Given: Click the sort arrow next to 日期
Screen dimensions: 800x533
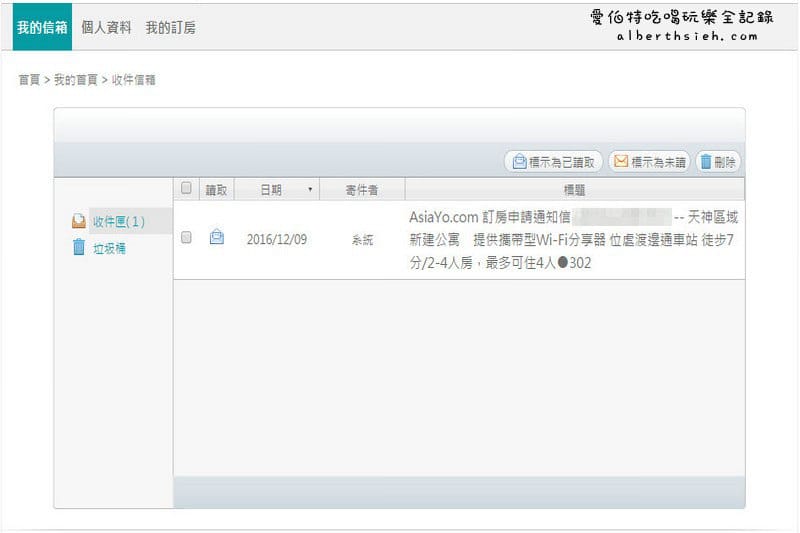Looking at the screenshot, I should tap(310, 190).
